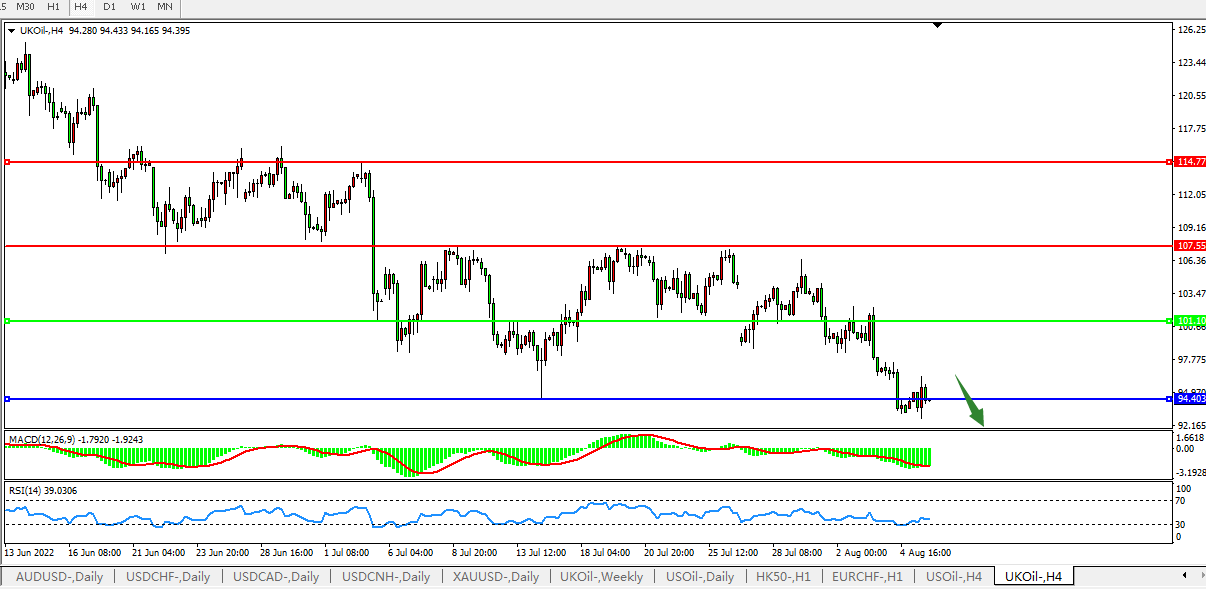Click the chart shift triangle marker at top
The width and height of the screenshot is (1206, 589).
click(x=937, y=24)
